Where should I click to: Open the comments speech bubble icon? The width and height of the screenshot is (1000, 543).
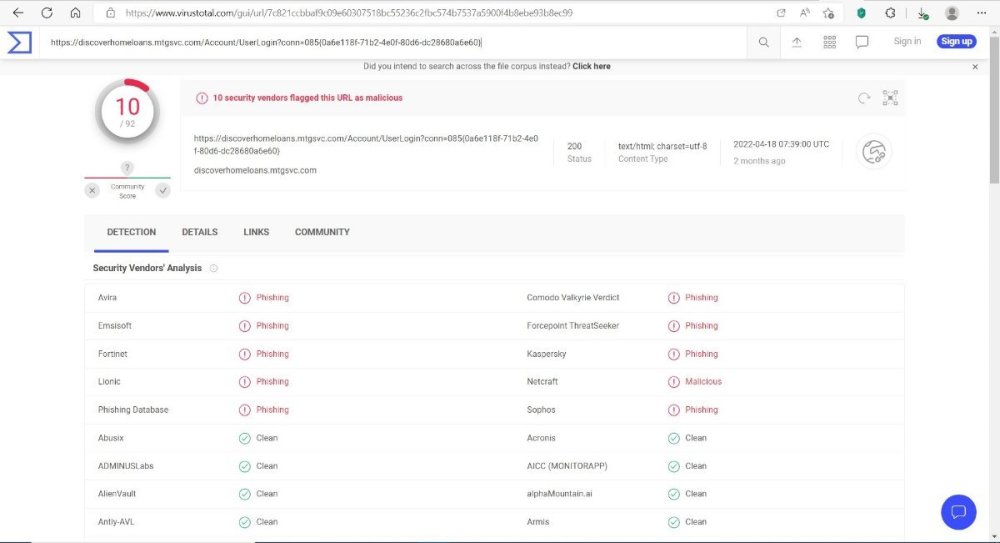pyautogui.click(x=862, y=42)
